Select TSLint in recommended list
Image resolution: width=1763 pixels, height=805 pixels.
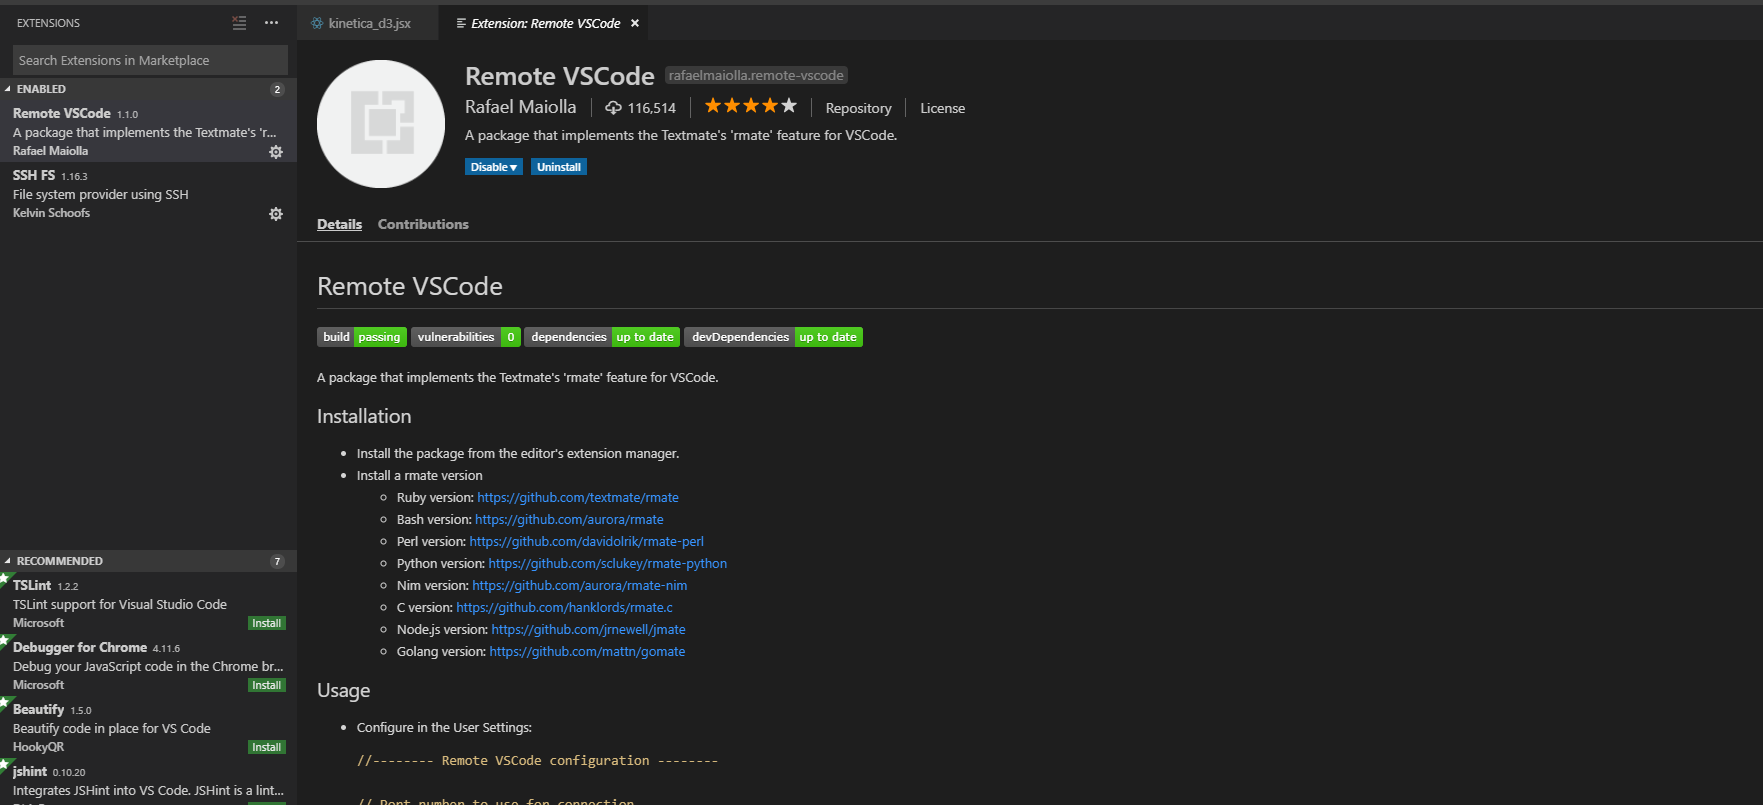coord(148,604)
